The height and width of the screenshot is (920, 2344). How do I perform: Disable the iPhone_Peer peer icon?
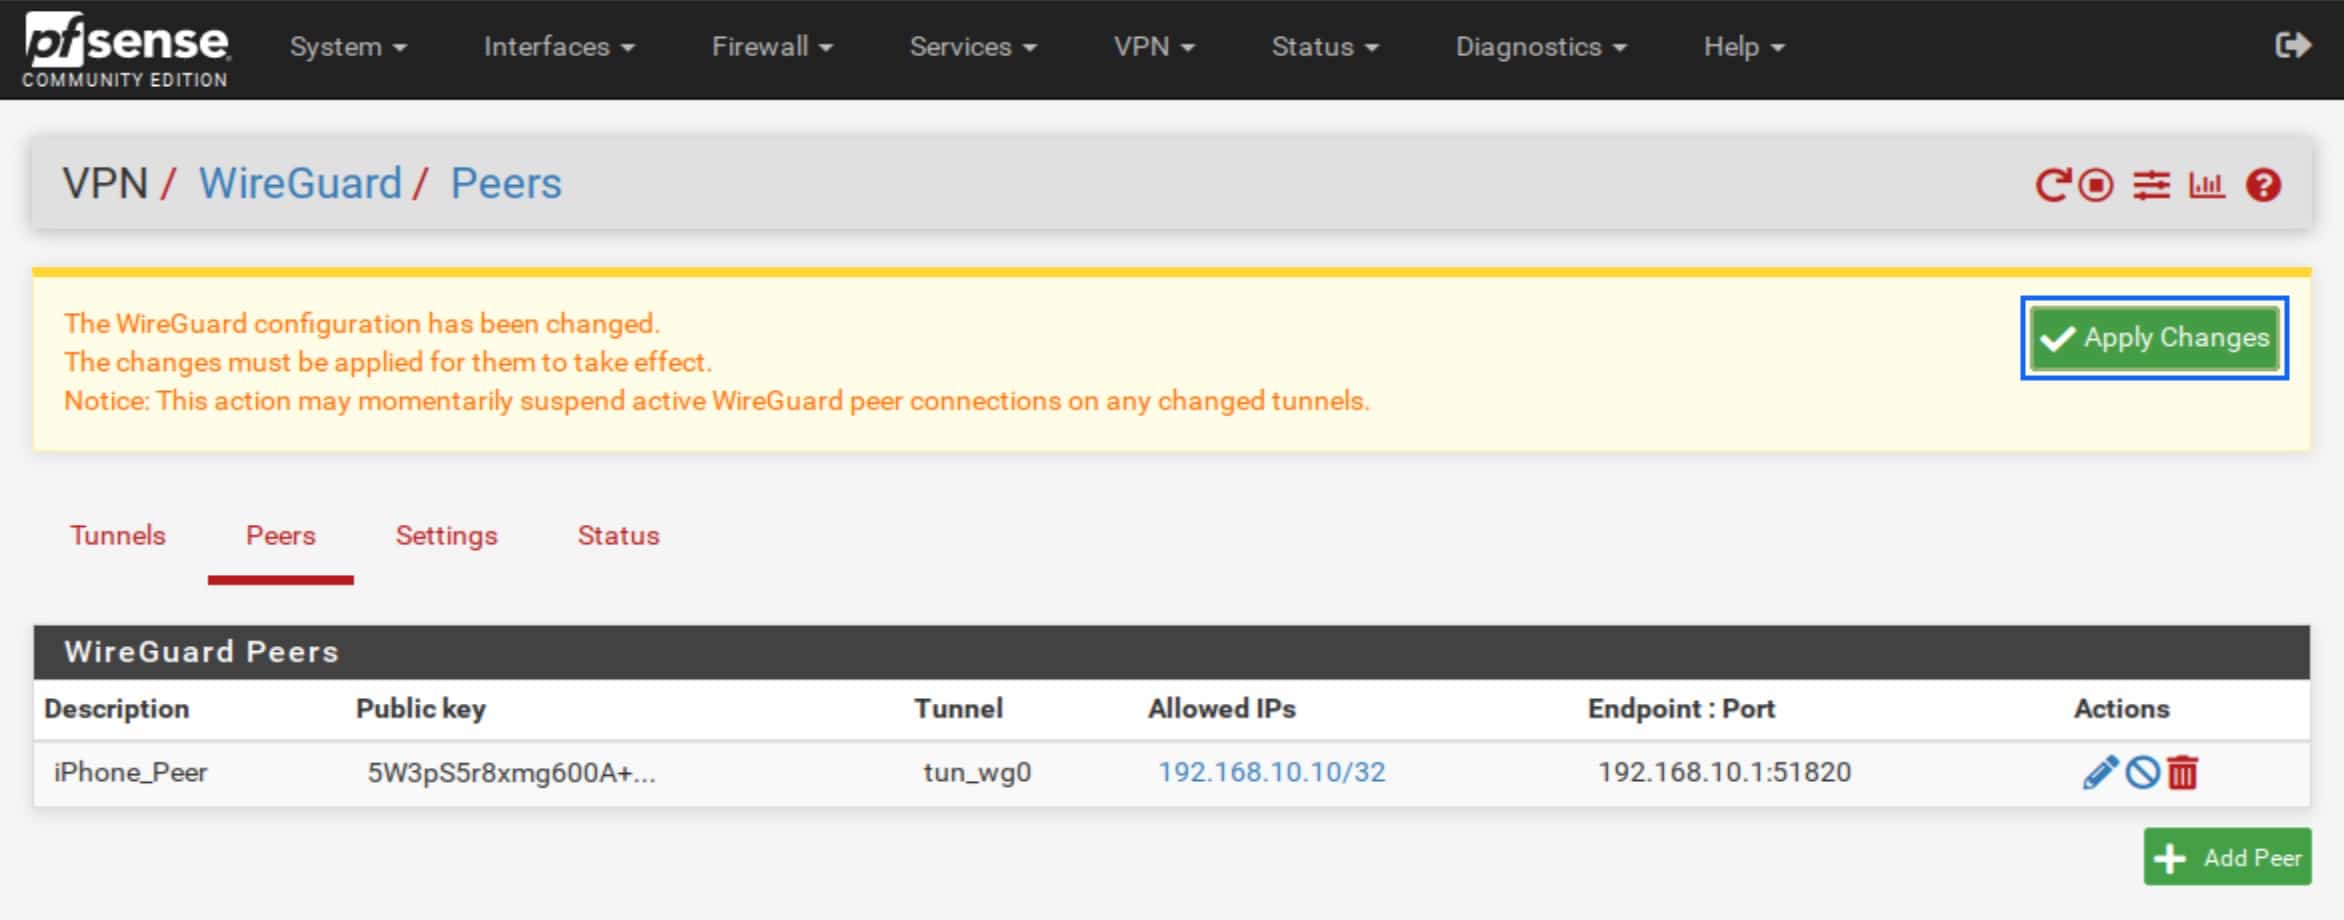click(x=2142, y=772)
